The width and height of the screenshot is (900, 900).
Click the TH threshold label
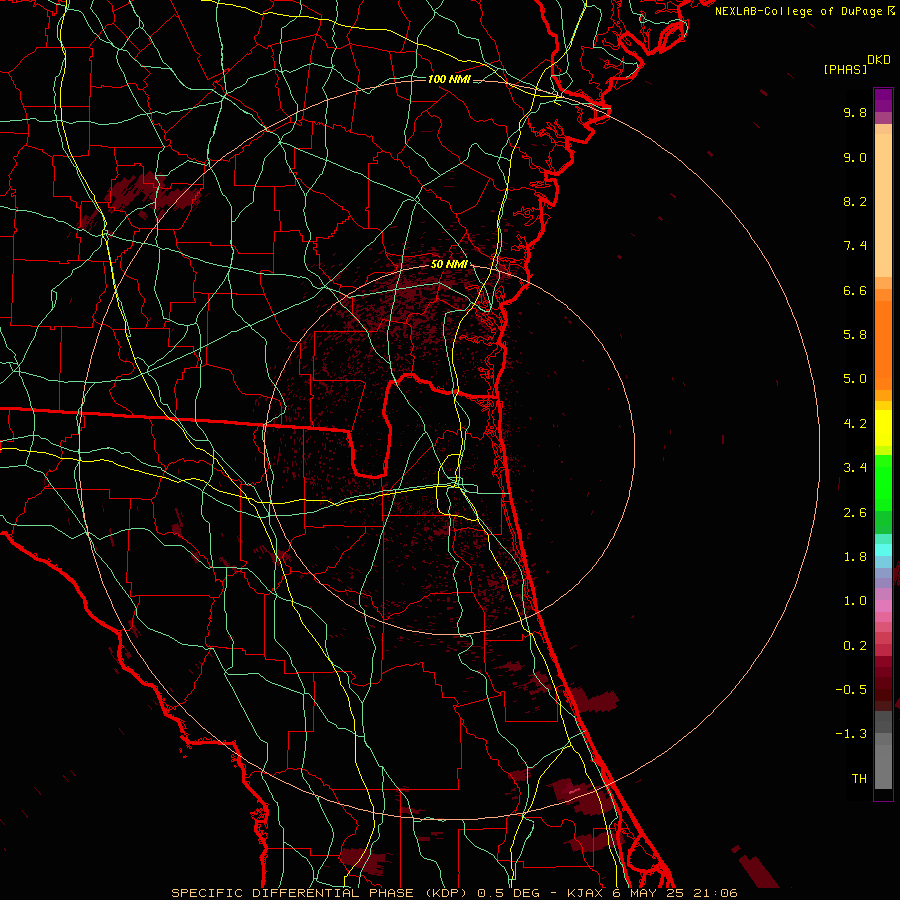[x=859, y=779]
